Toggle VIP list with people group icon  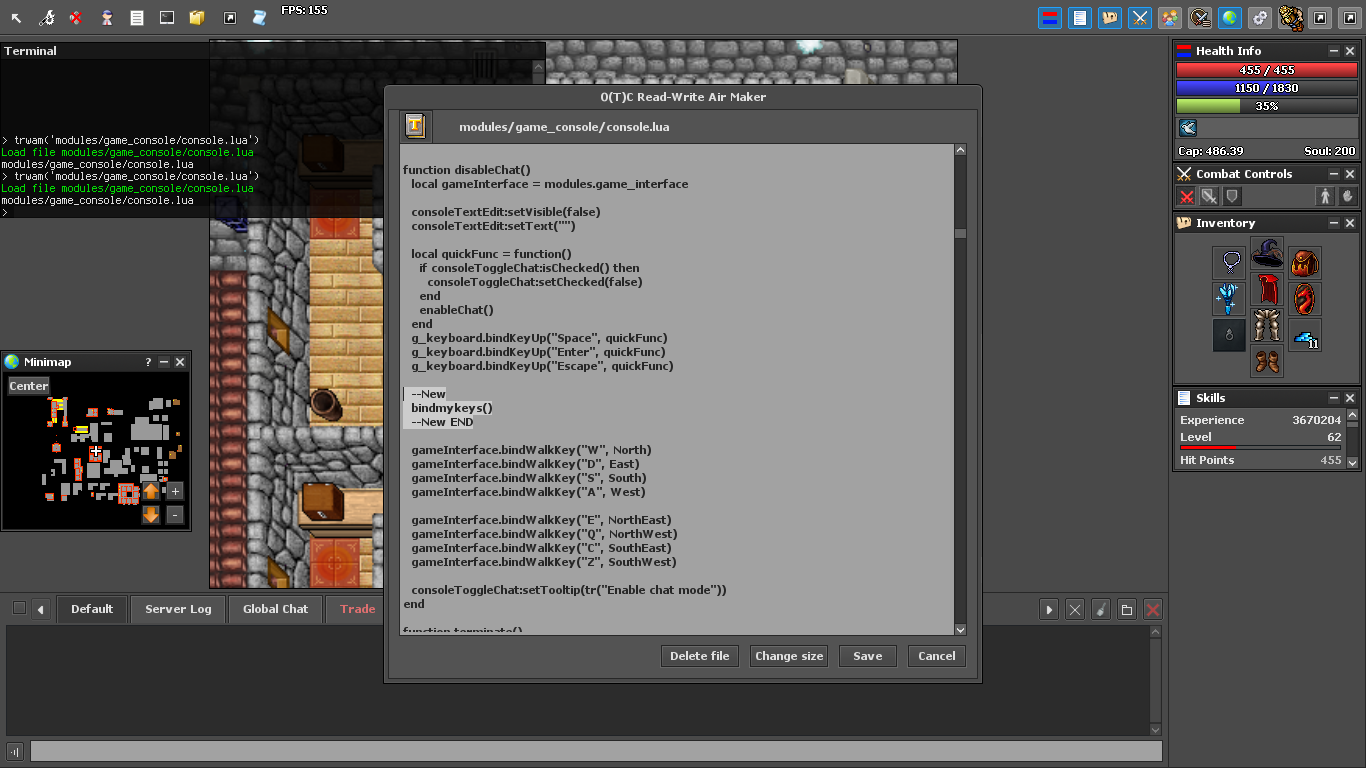pyautogui.click(x=1170, y=18)
